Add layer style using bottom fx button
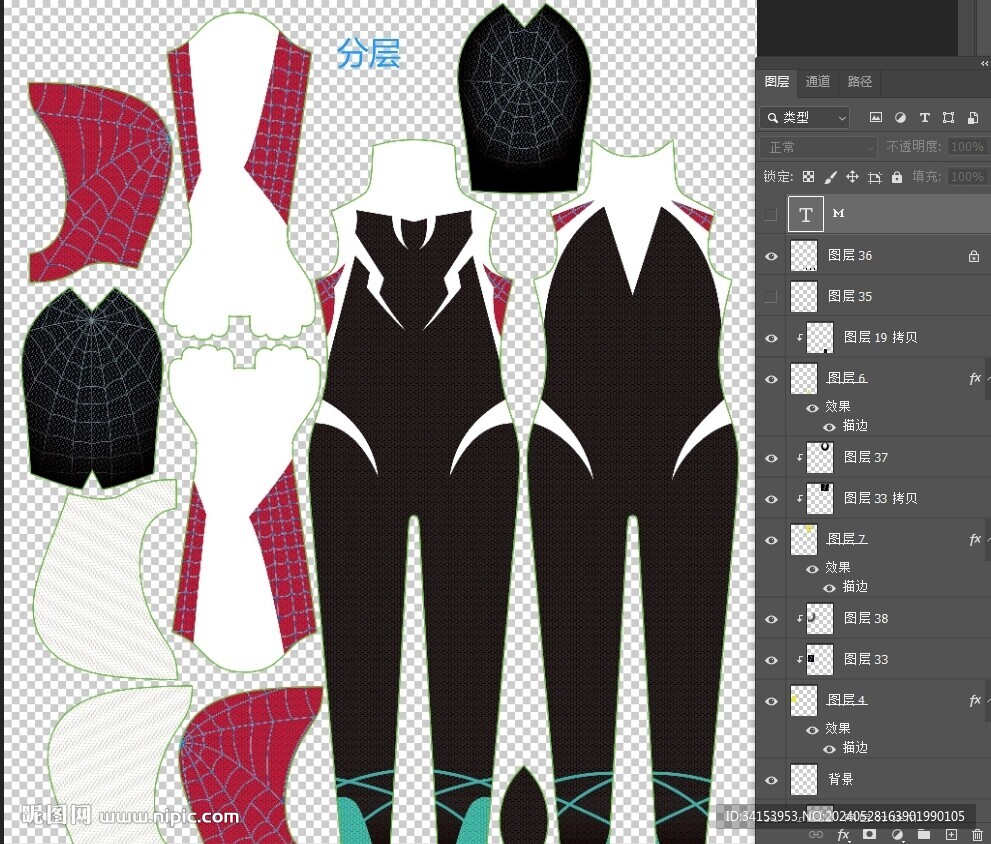This screenshot has width=991, height=844. point(844,835)
